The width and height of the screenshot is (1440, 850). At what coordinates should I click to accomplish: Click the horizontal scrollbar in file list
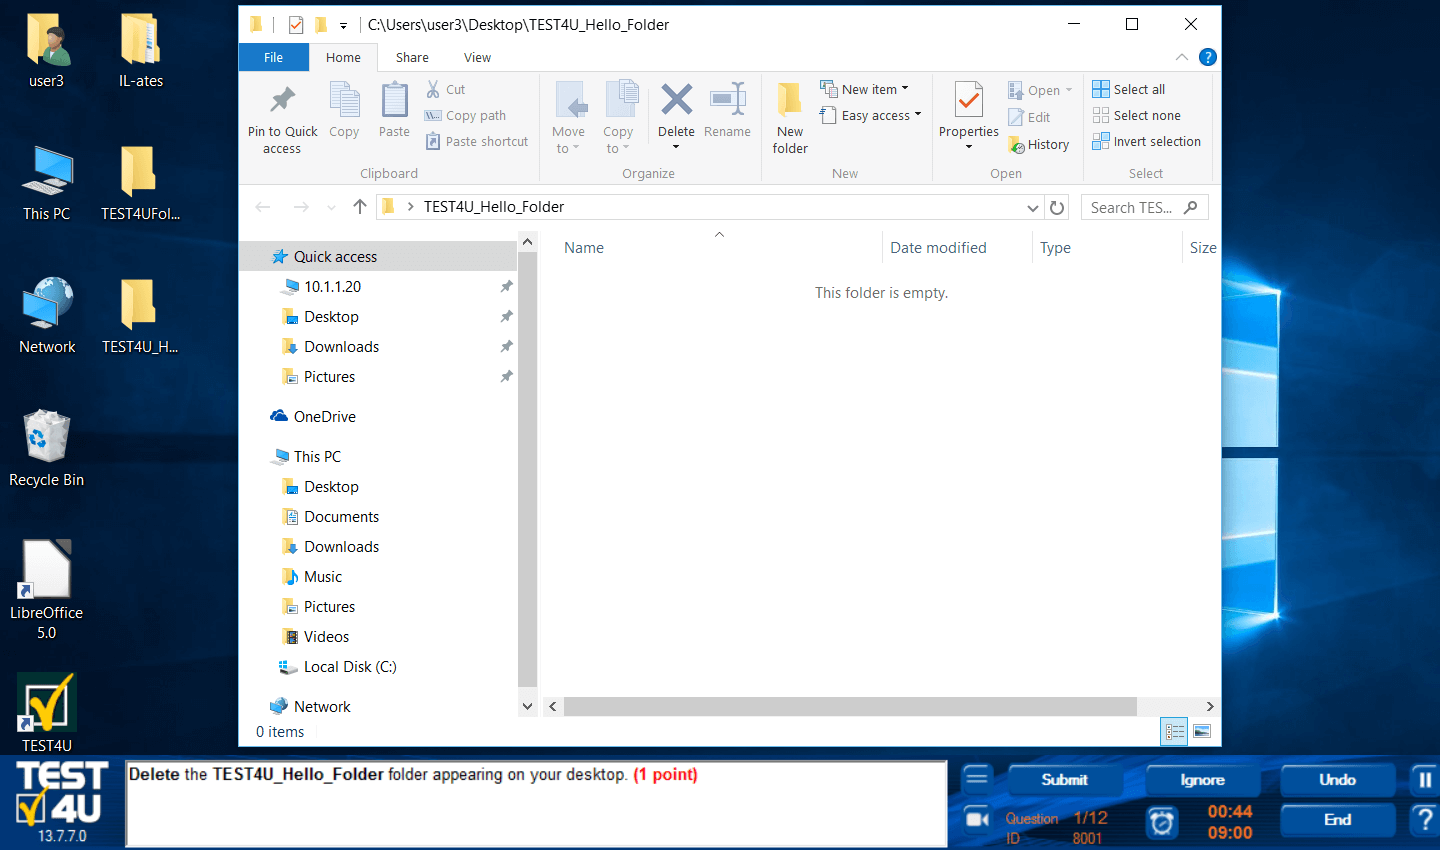850,707
